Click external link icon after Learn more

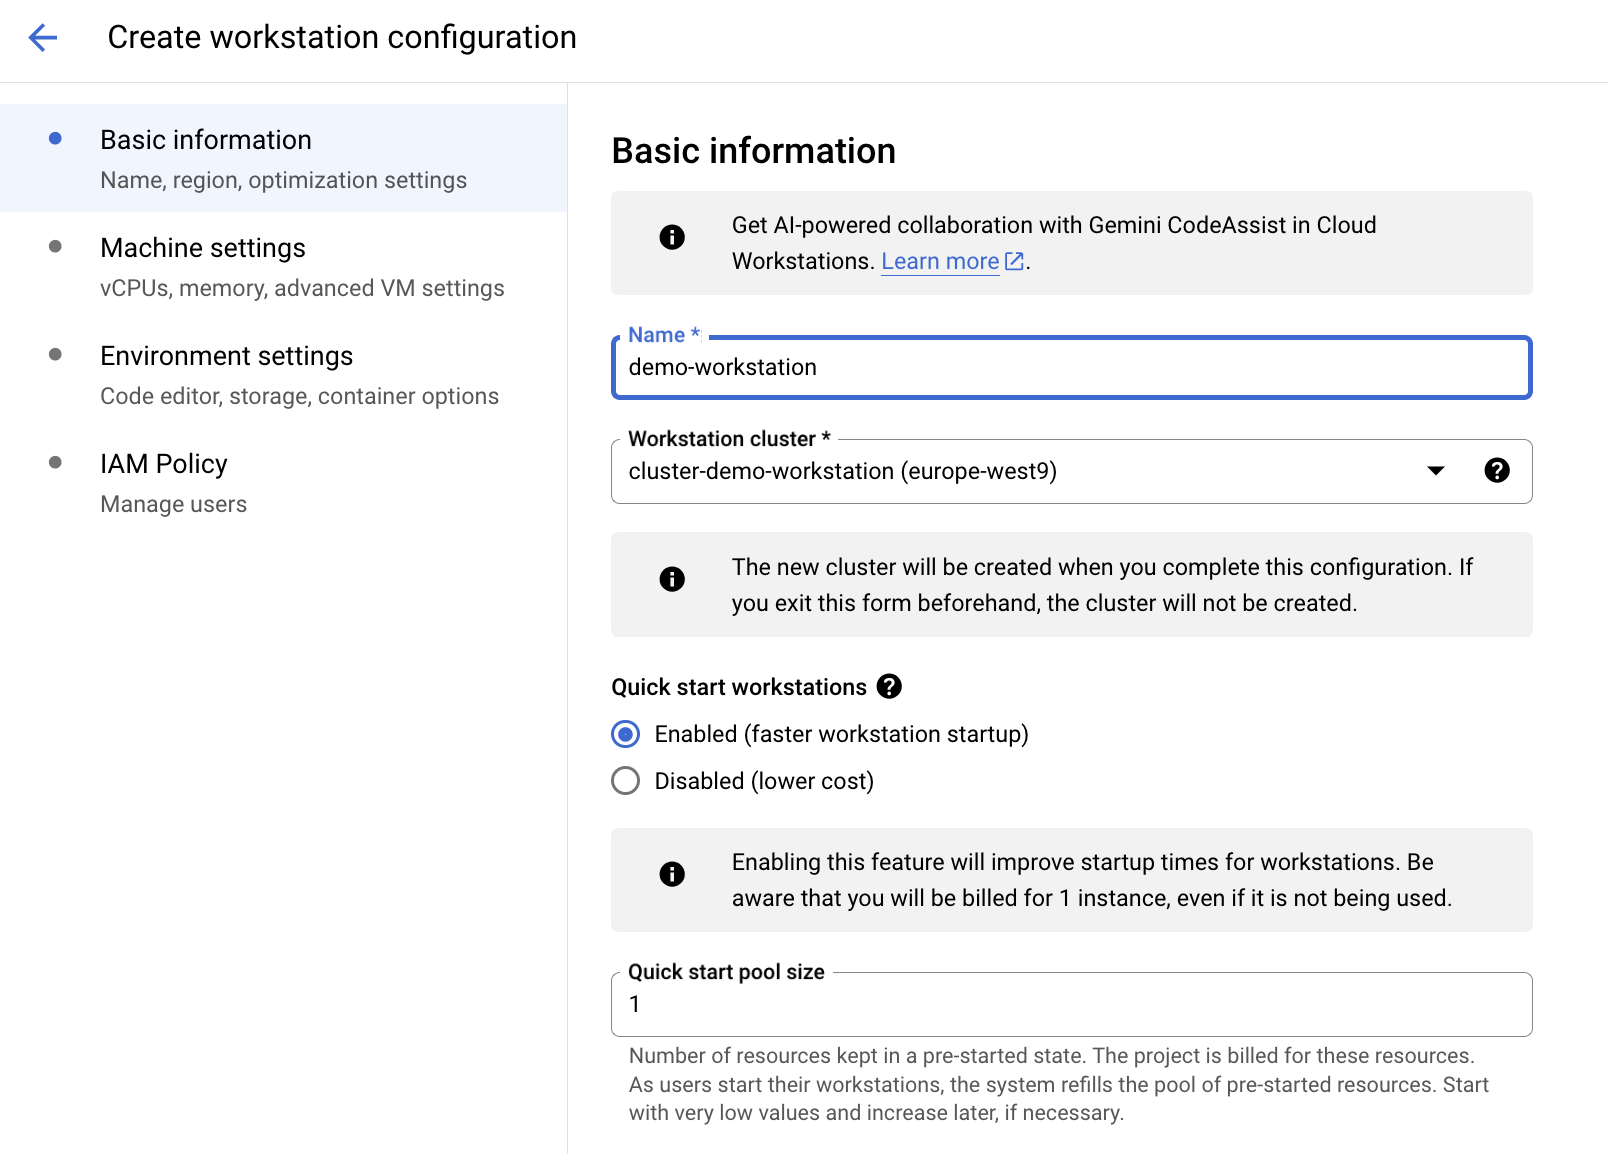coord(1014,261)
